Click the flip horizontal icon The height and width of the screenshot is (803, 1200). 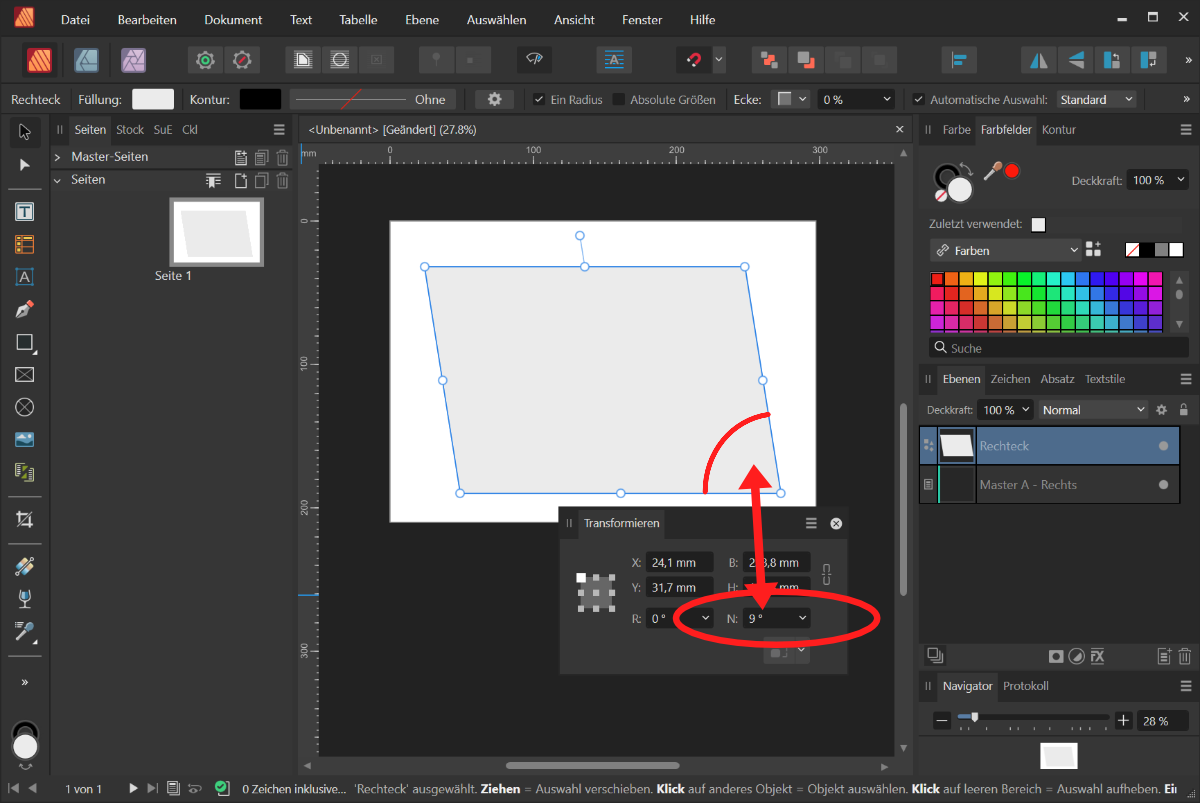[x=1038, y=59]
